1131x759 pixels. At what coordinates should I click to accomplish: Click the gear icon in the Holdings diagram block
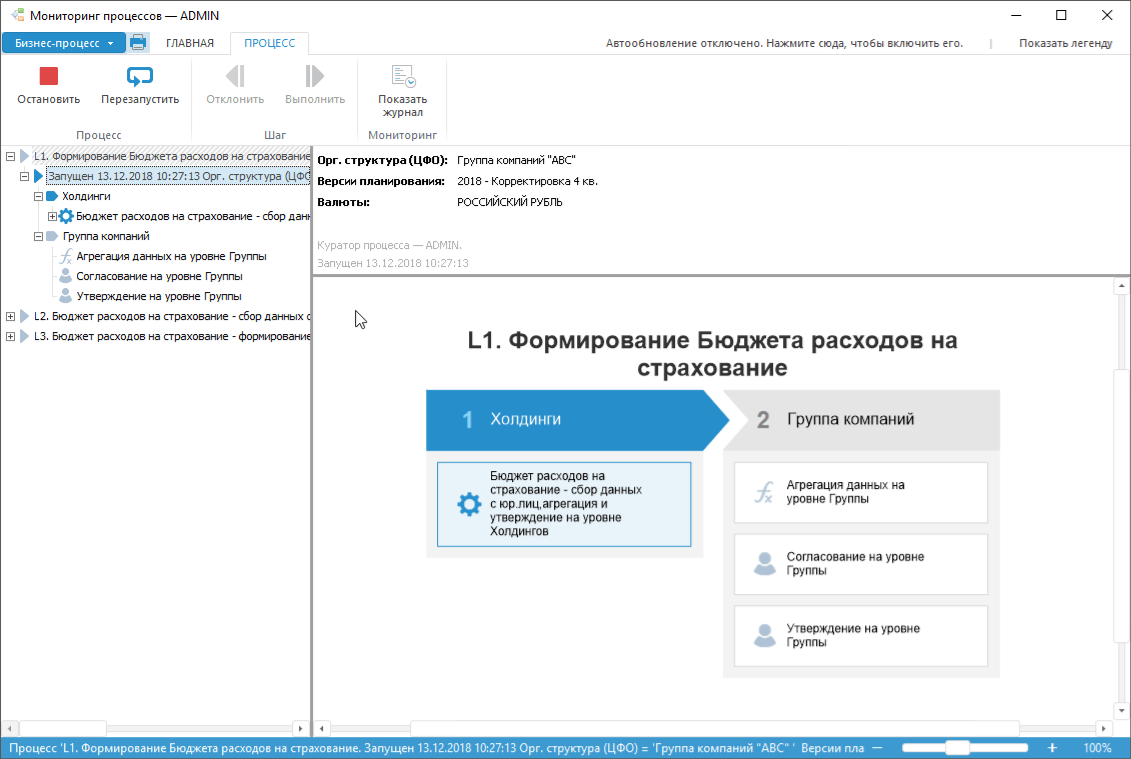tap(468, 504)
